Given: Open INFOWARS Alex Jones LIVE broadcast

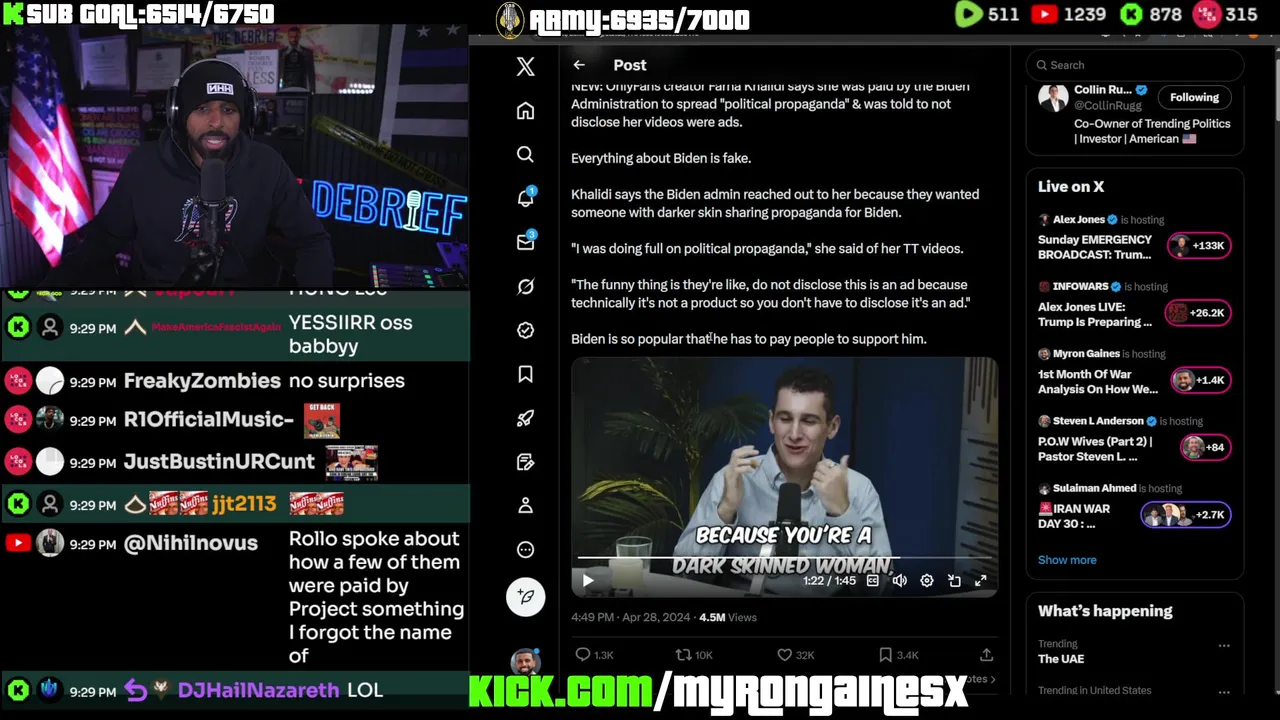Looking at the screenshot, I should (1095, 314).
